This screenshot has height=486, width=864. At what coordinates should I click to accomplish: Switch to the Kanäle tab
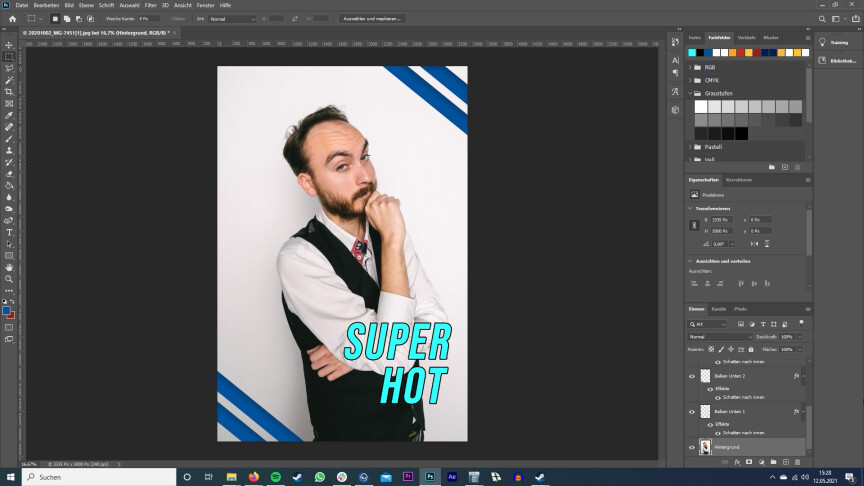click(719, 309)
